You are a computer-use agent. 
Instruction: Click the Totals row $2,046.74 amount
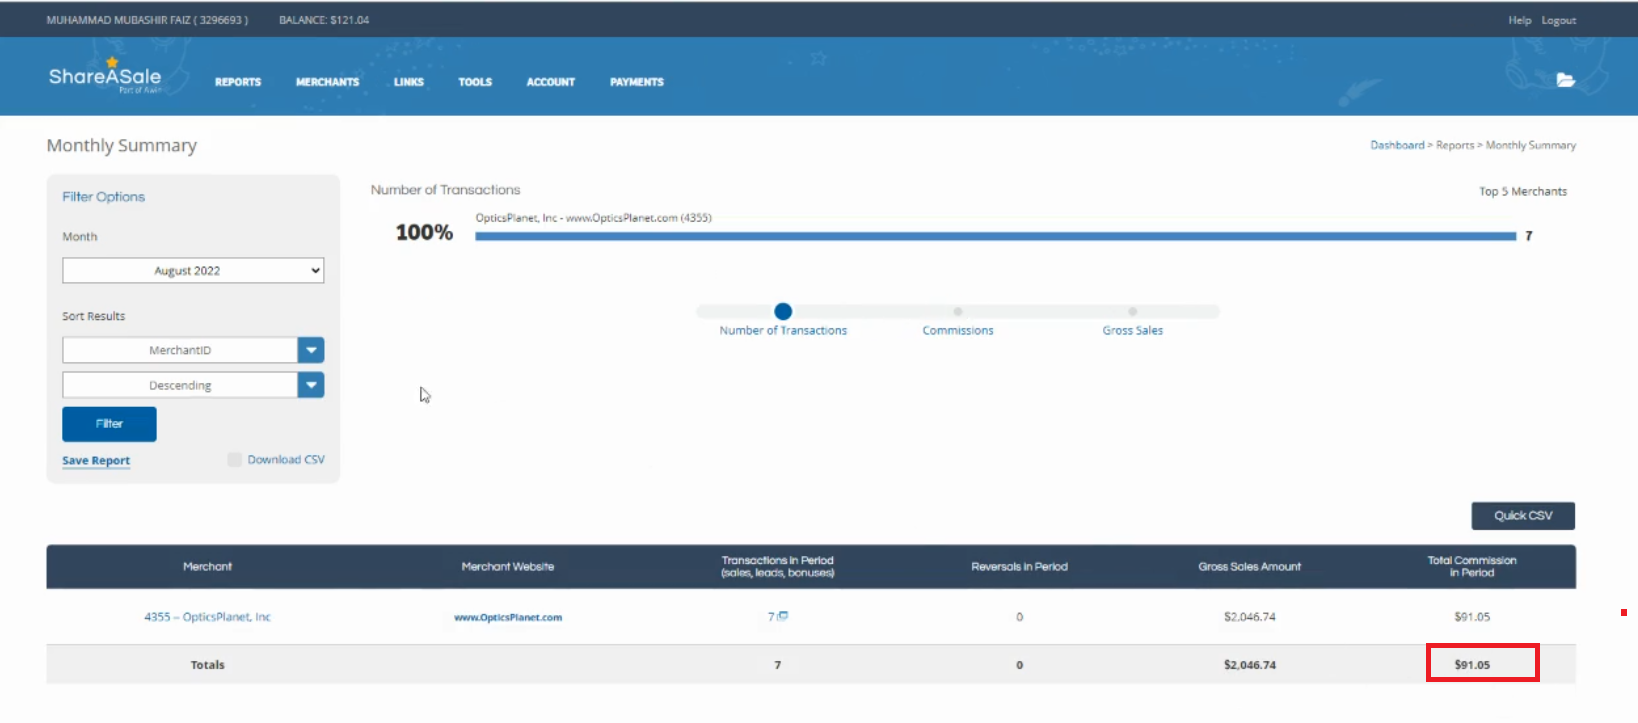click(1250, 665)
